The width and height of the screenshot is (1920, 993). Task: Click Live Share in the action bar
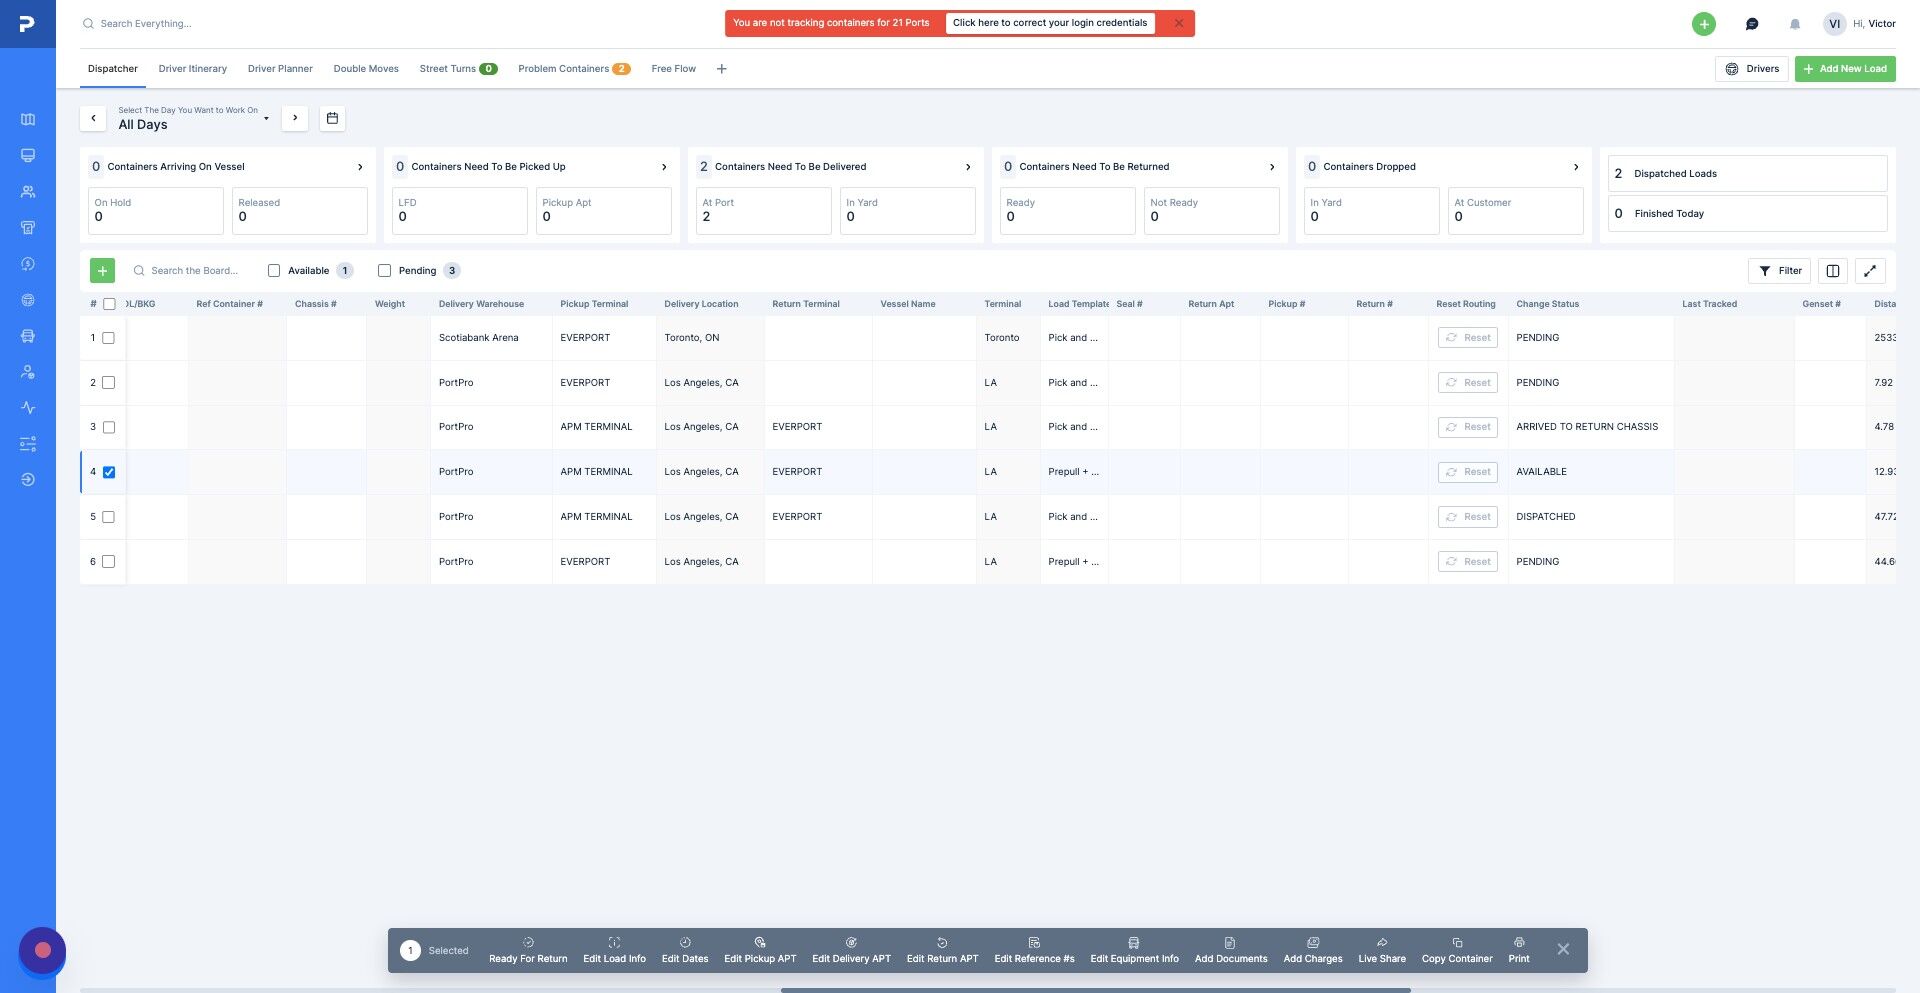coord(1382,951)
